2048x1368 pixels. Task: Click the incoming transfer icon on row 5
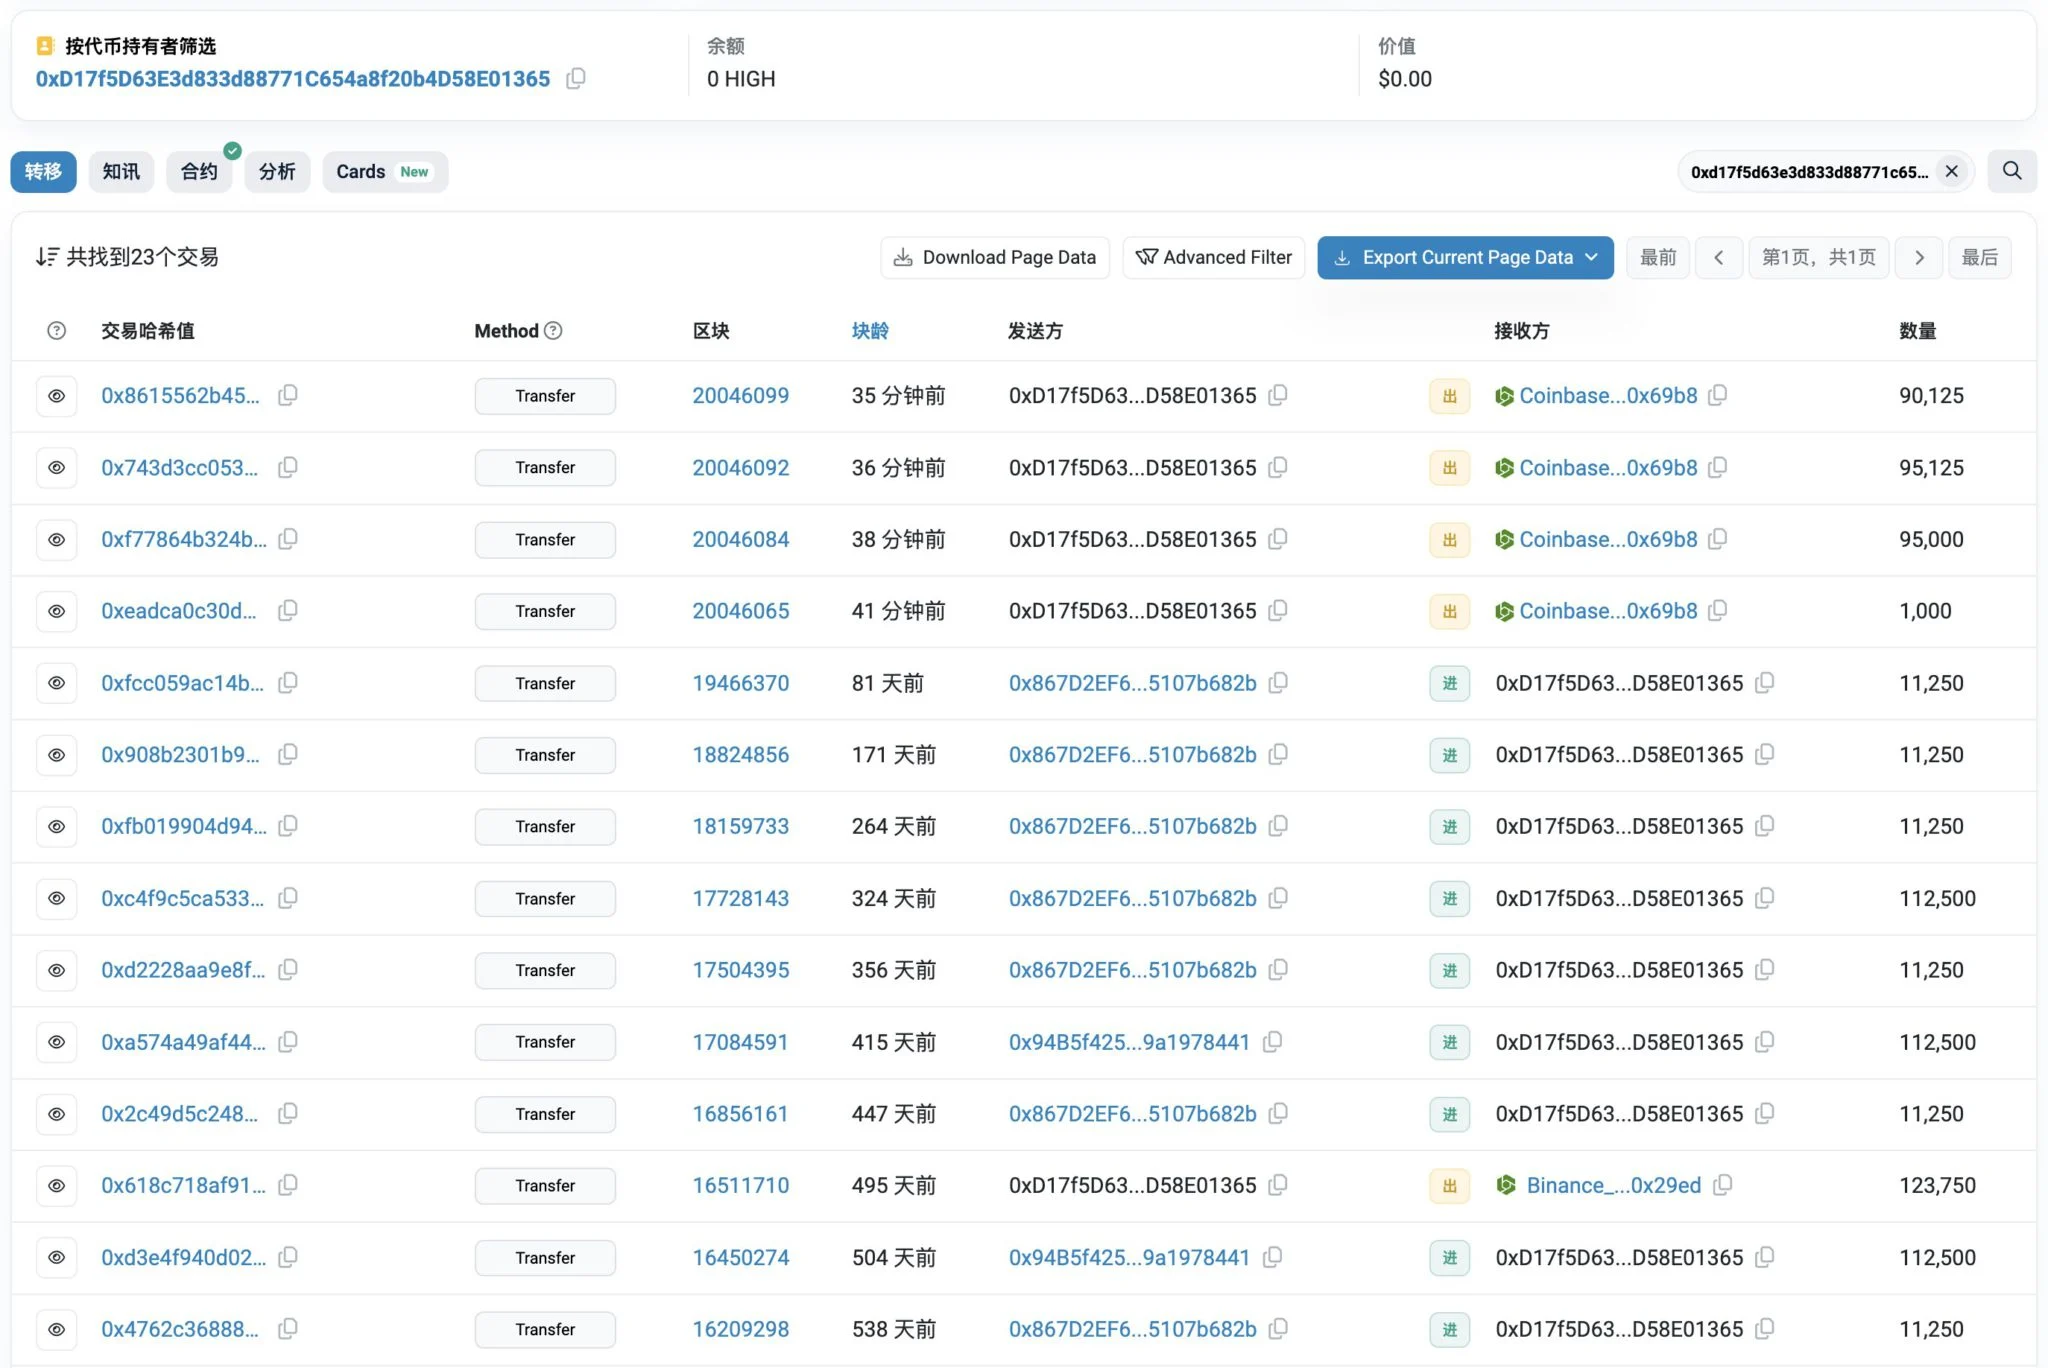click(x=1447, y=682)
